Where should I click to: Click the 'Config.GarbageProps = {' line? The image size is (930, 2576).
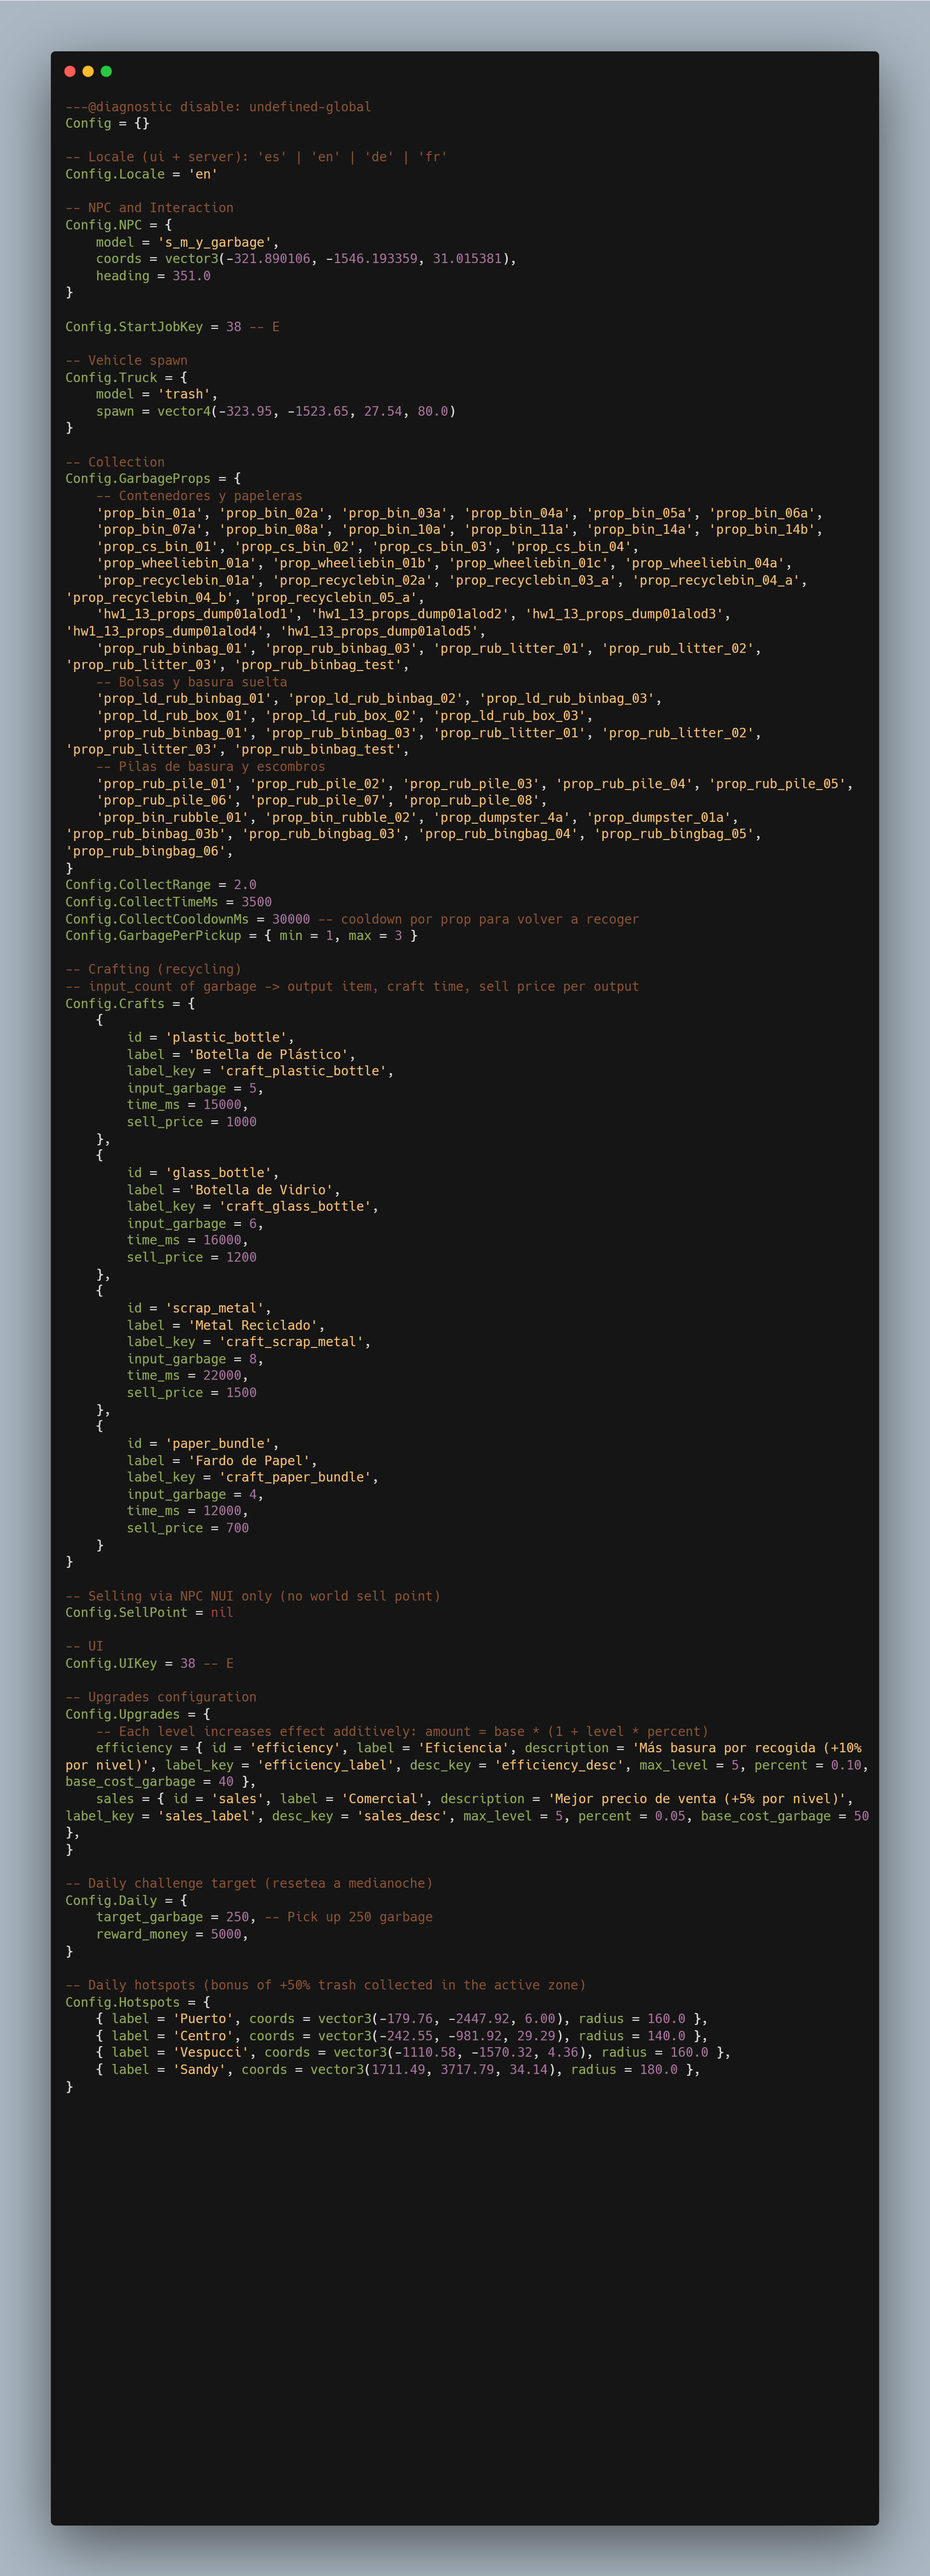[153, 479]
